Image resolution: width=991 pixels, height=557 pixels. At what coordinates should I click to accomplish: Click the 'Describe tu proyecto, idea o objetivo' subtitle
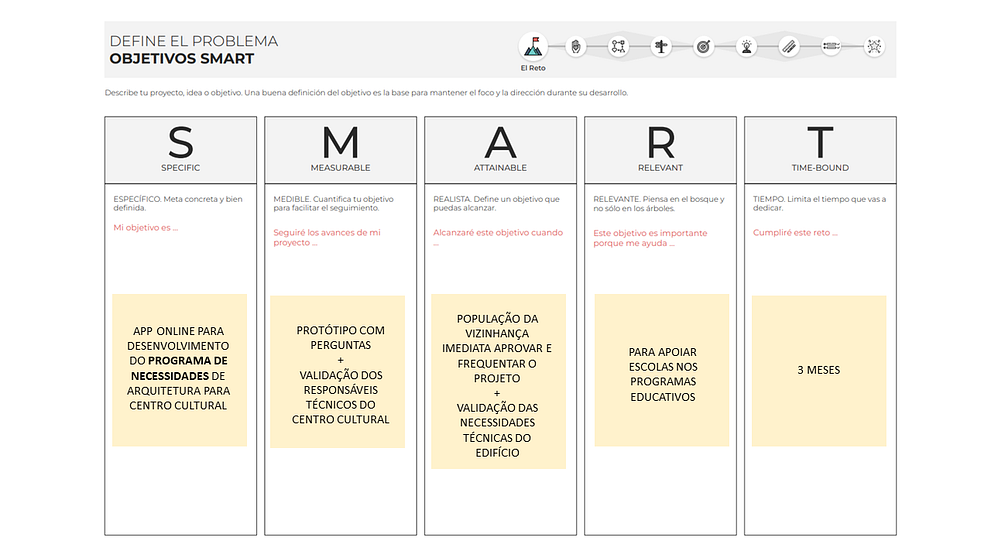click(x=366, y=93)
